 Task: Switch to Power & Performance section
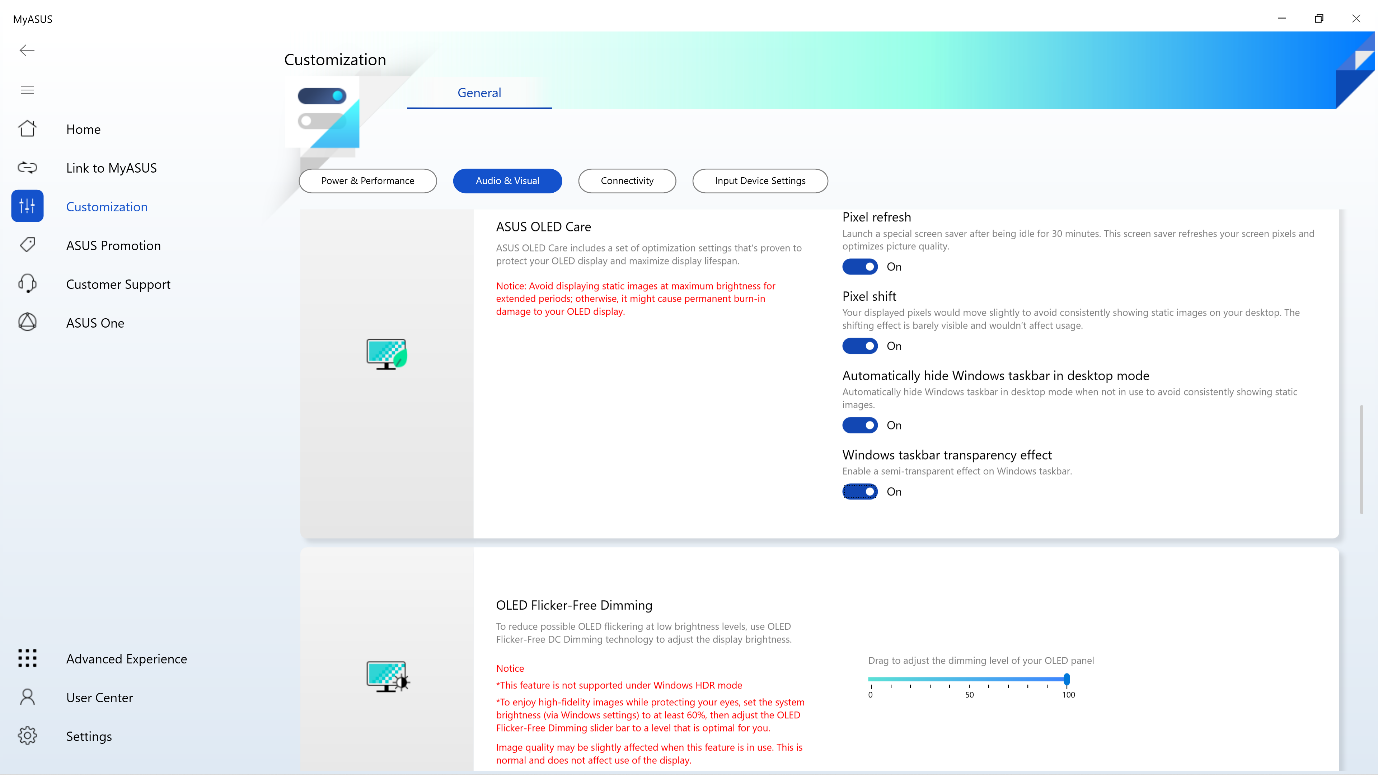coord(368,181)
